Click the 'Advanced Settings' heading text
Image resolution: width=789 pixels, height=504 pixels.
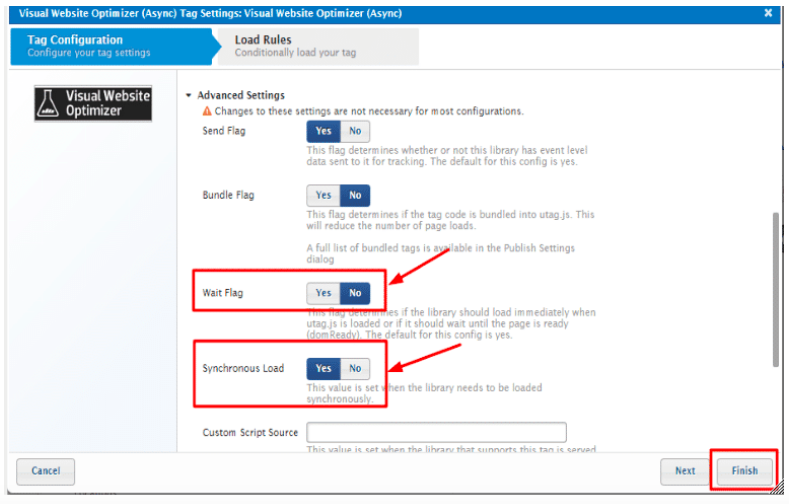[x=241, y=95]
